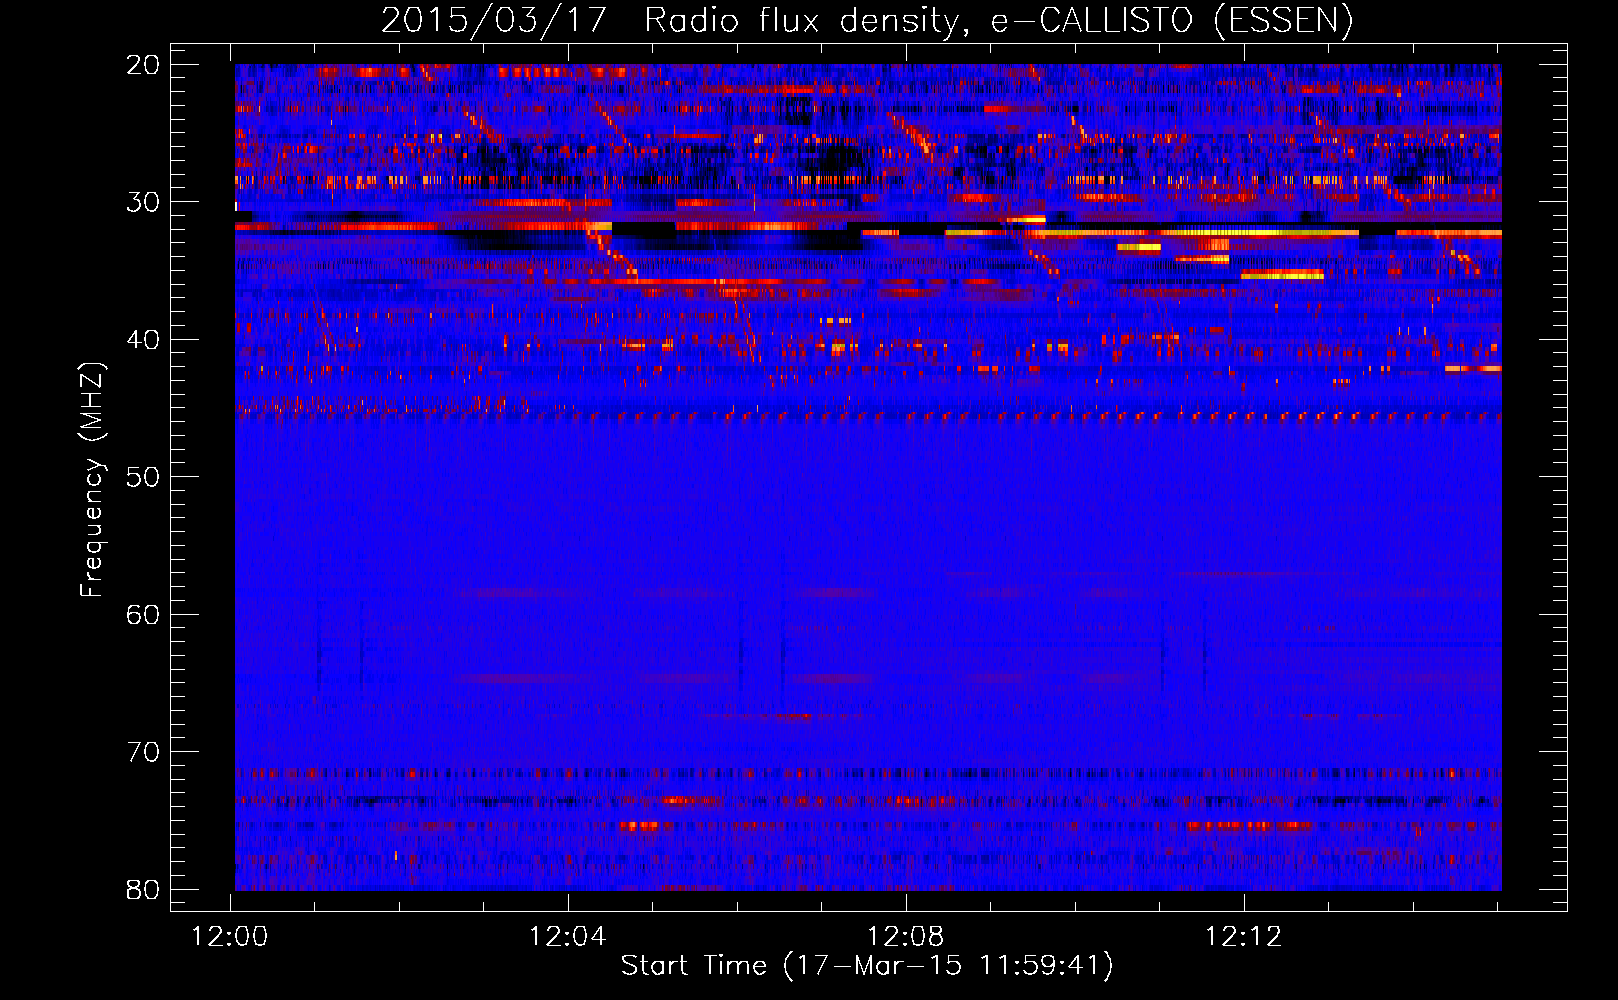
Task: Select the 'Frequency (MHZ)' y-axis label
Action: (x=92, y=480)
